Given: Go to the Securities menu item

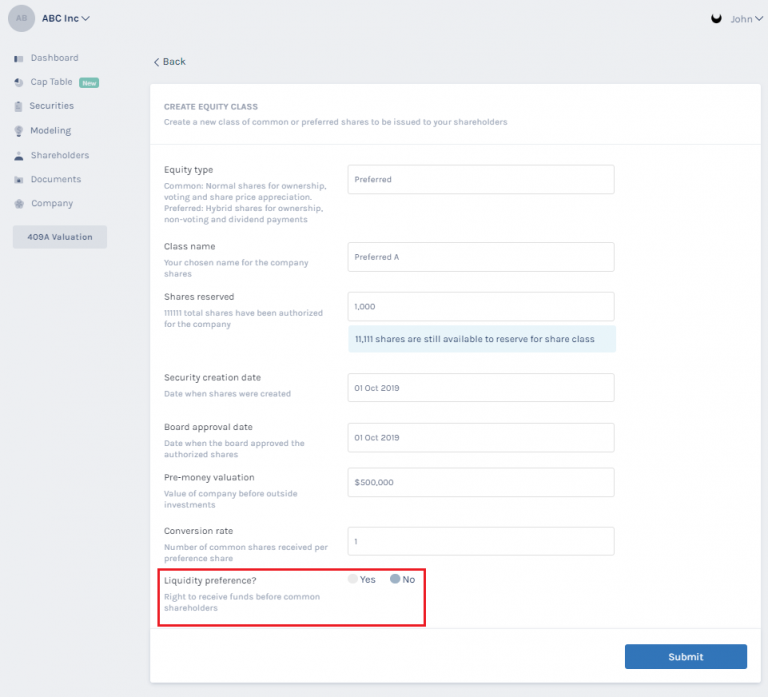Looking at the screenshot, I should pos(52,106).
